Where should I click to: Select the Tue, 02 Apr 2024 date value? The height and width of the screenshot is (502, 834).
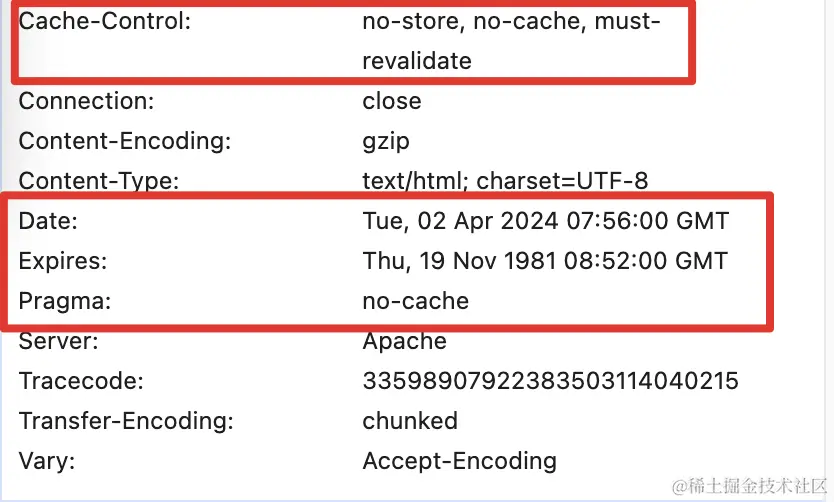[x=546, y=221]
